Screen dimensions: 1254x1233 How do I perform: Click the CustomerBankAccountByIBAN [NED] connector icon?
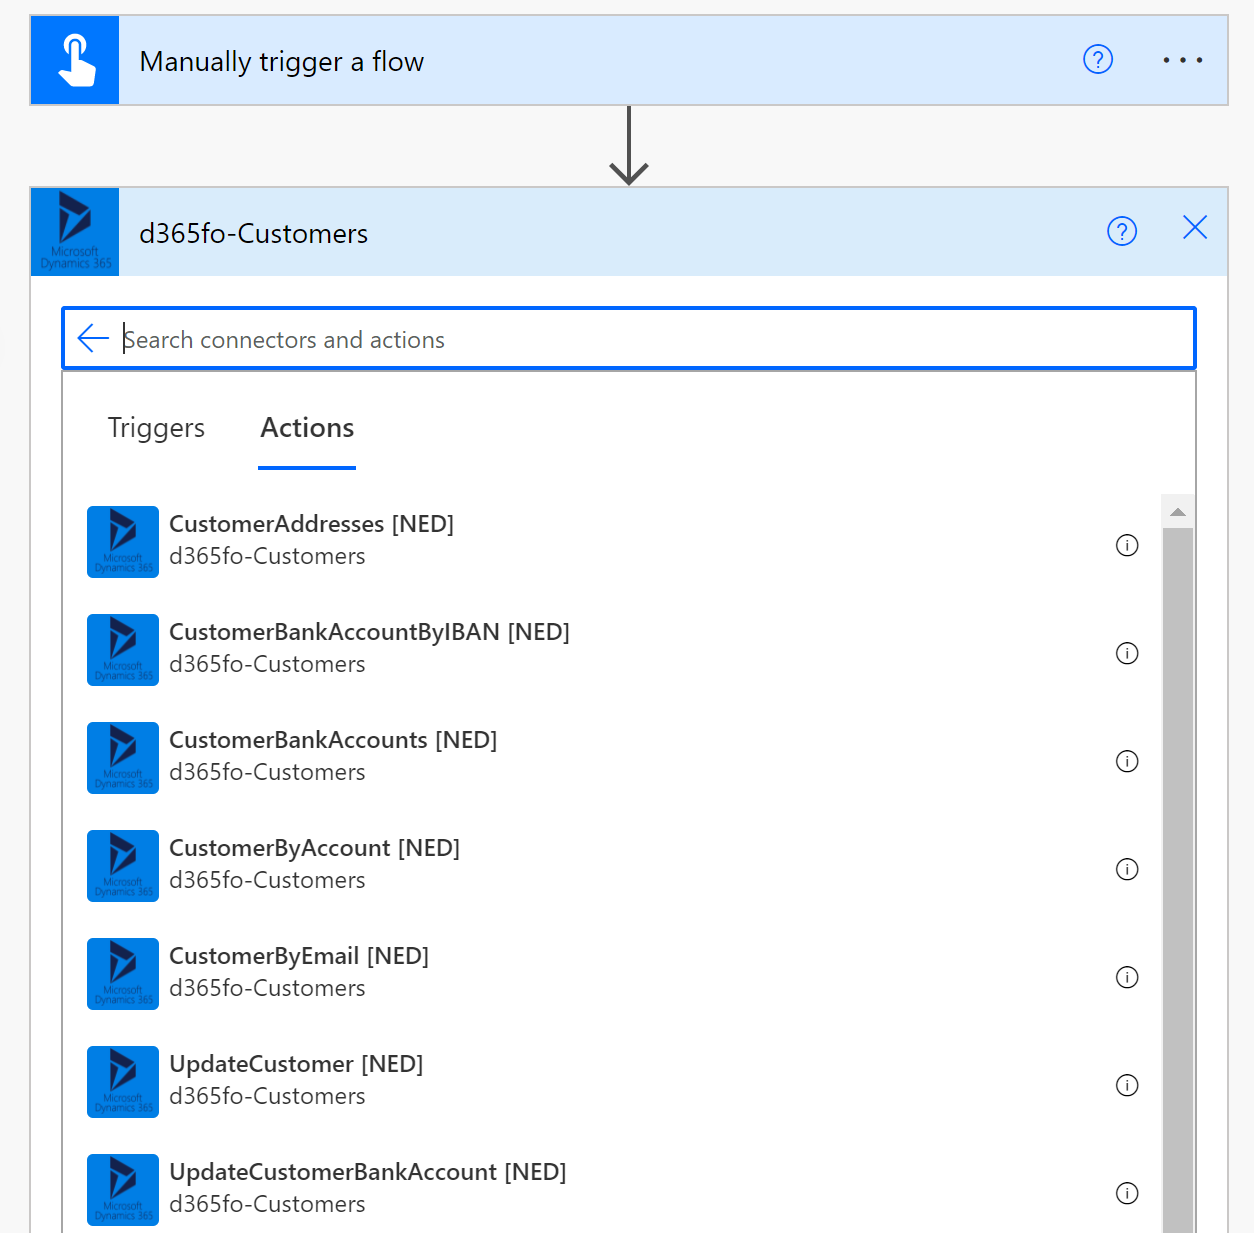123,650
